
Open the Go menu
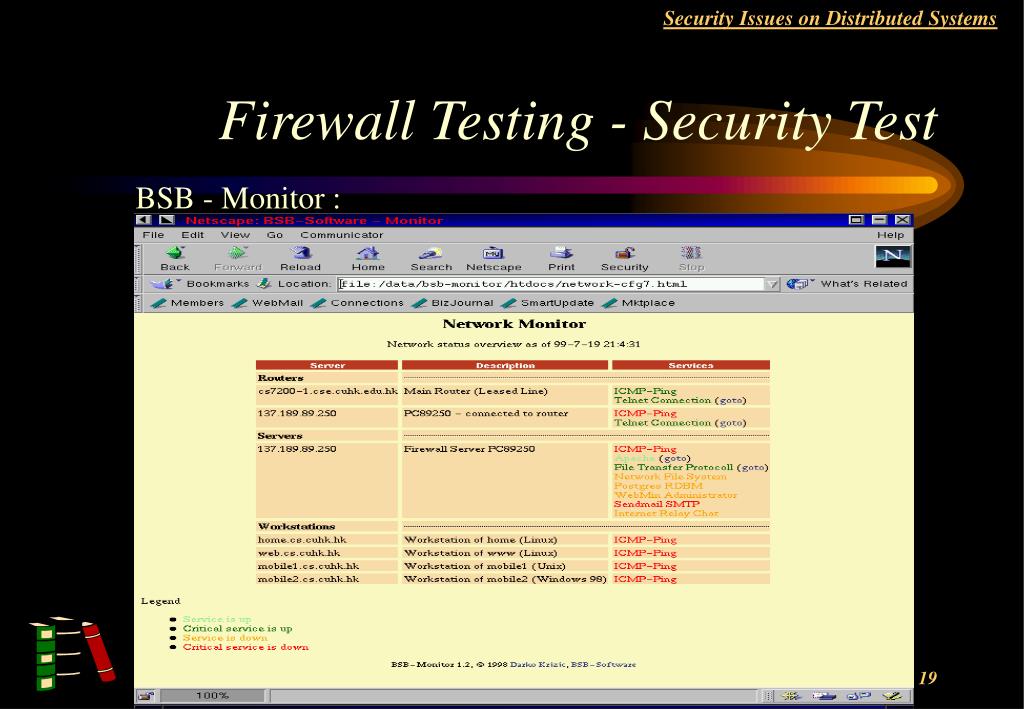point(274,235)
